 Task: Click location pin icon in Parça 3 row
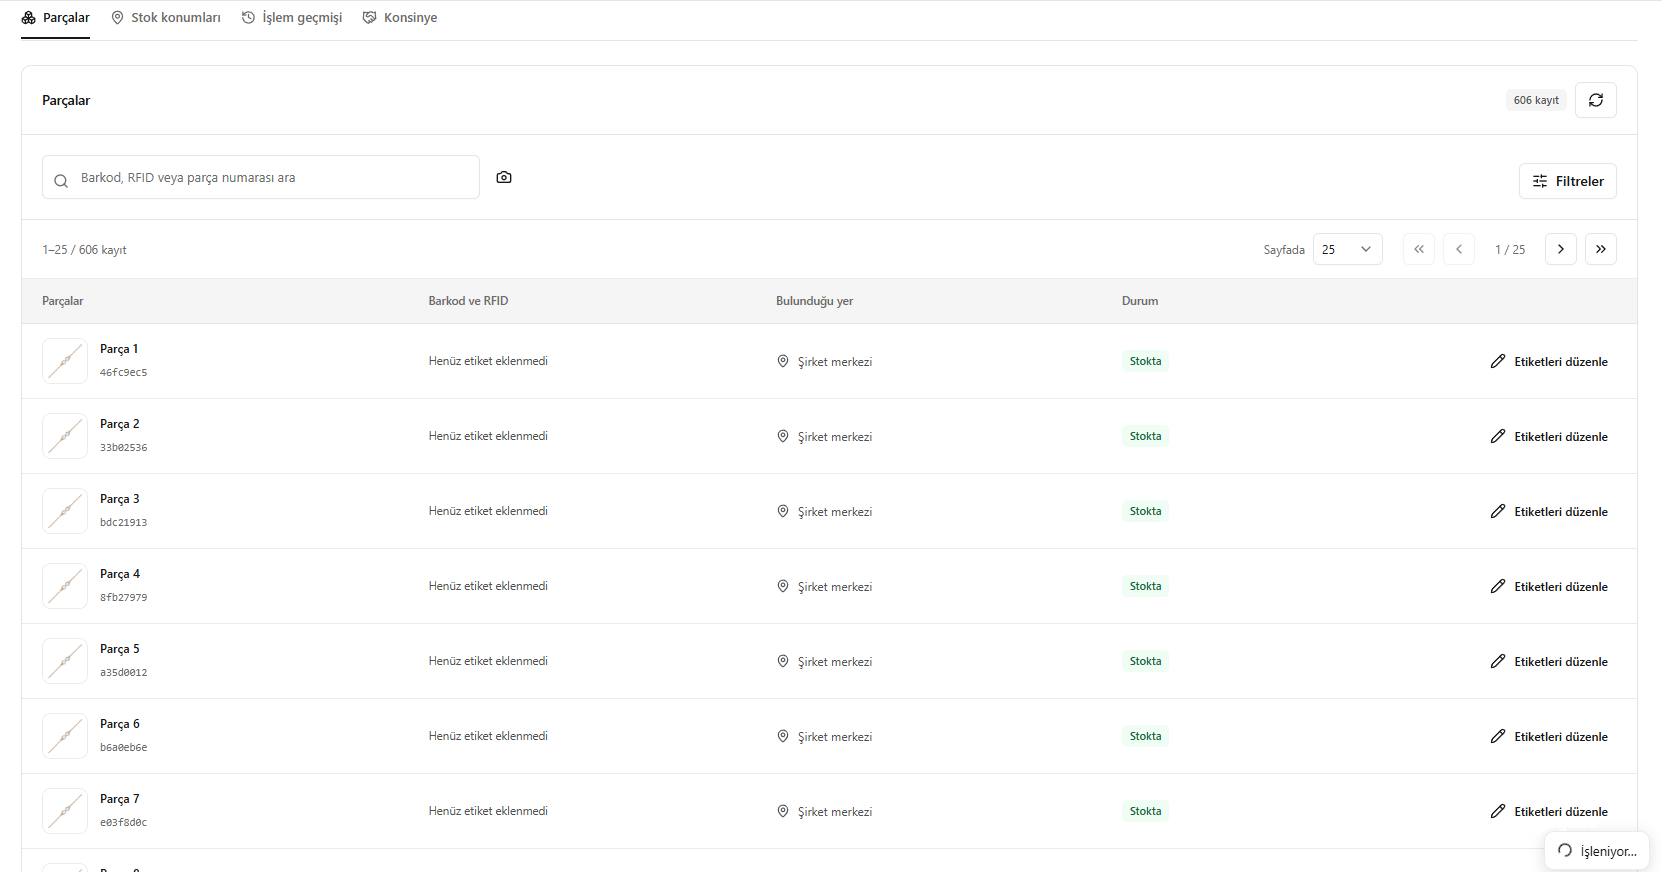coord(783,511)
